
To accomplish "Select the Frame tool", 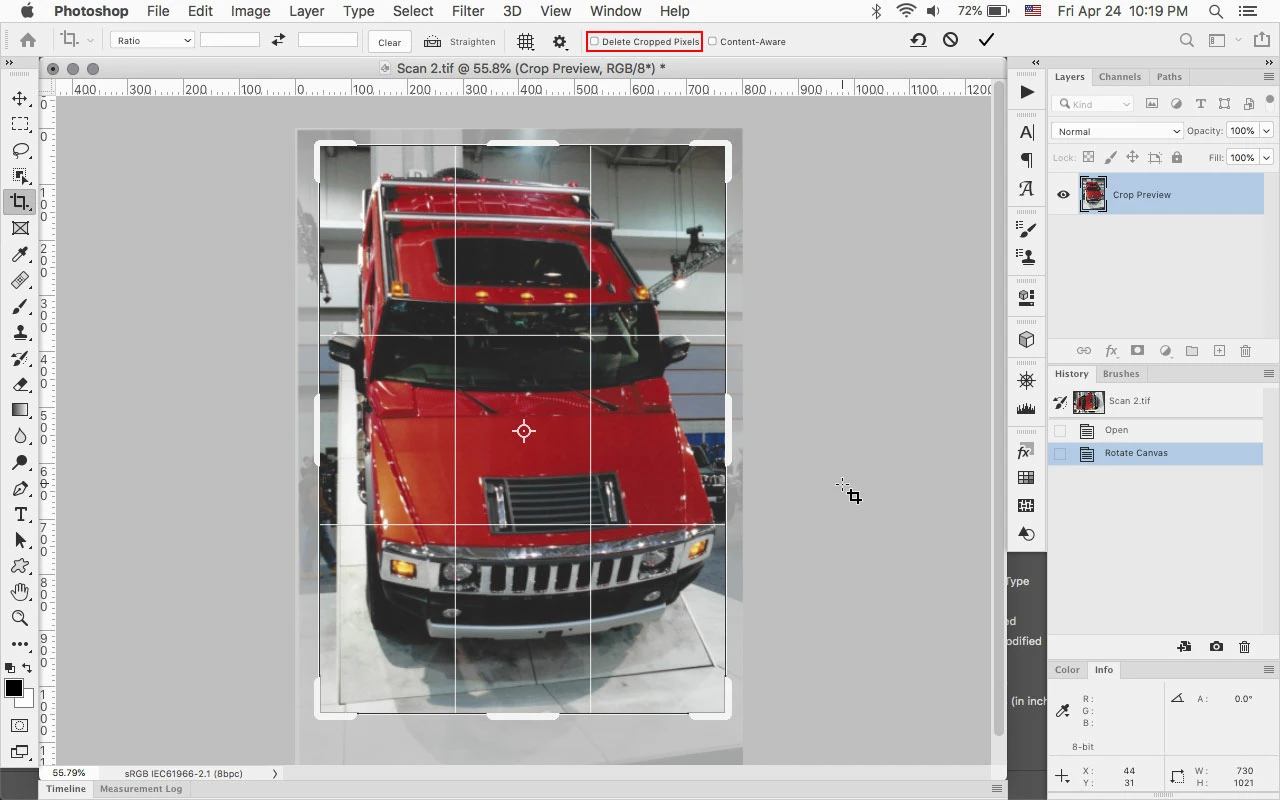I will click(19, 228).
